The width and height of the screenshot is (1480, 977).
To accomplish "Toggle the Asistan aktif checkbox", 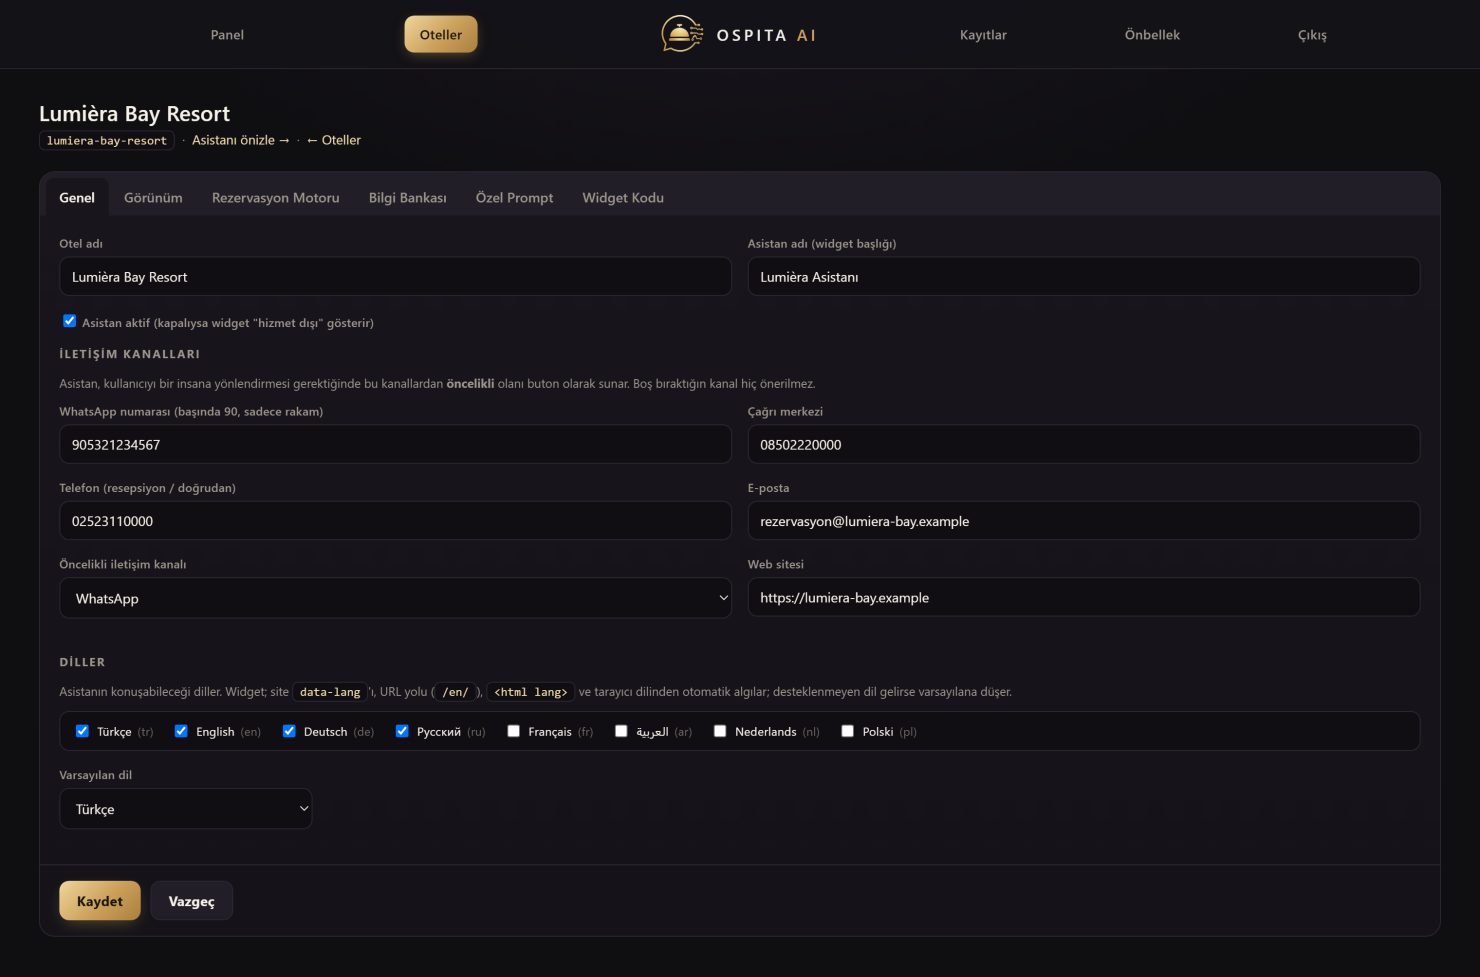I will click(70, 321).
